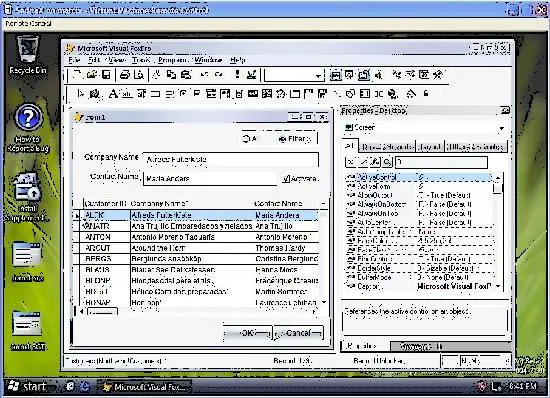This screenshot has width=550, height=398.
Task: Select the Caption property row
Action: pos(419,286)
